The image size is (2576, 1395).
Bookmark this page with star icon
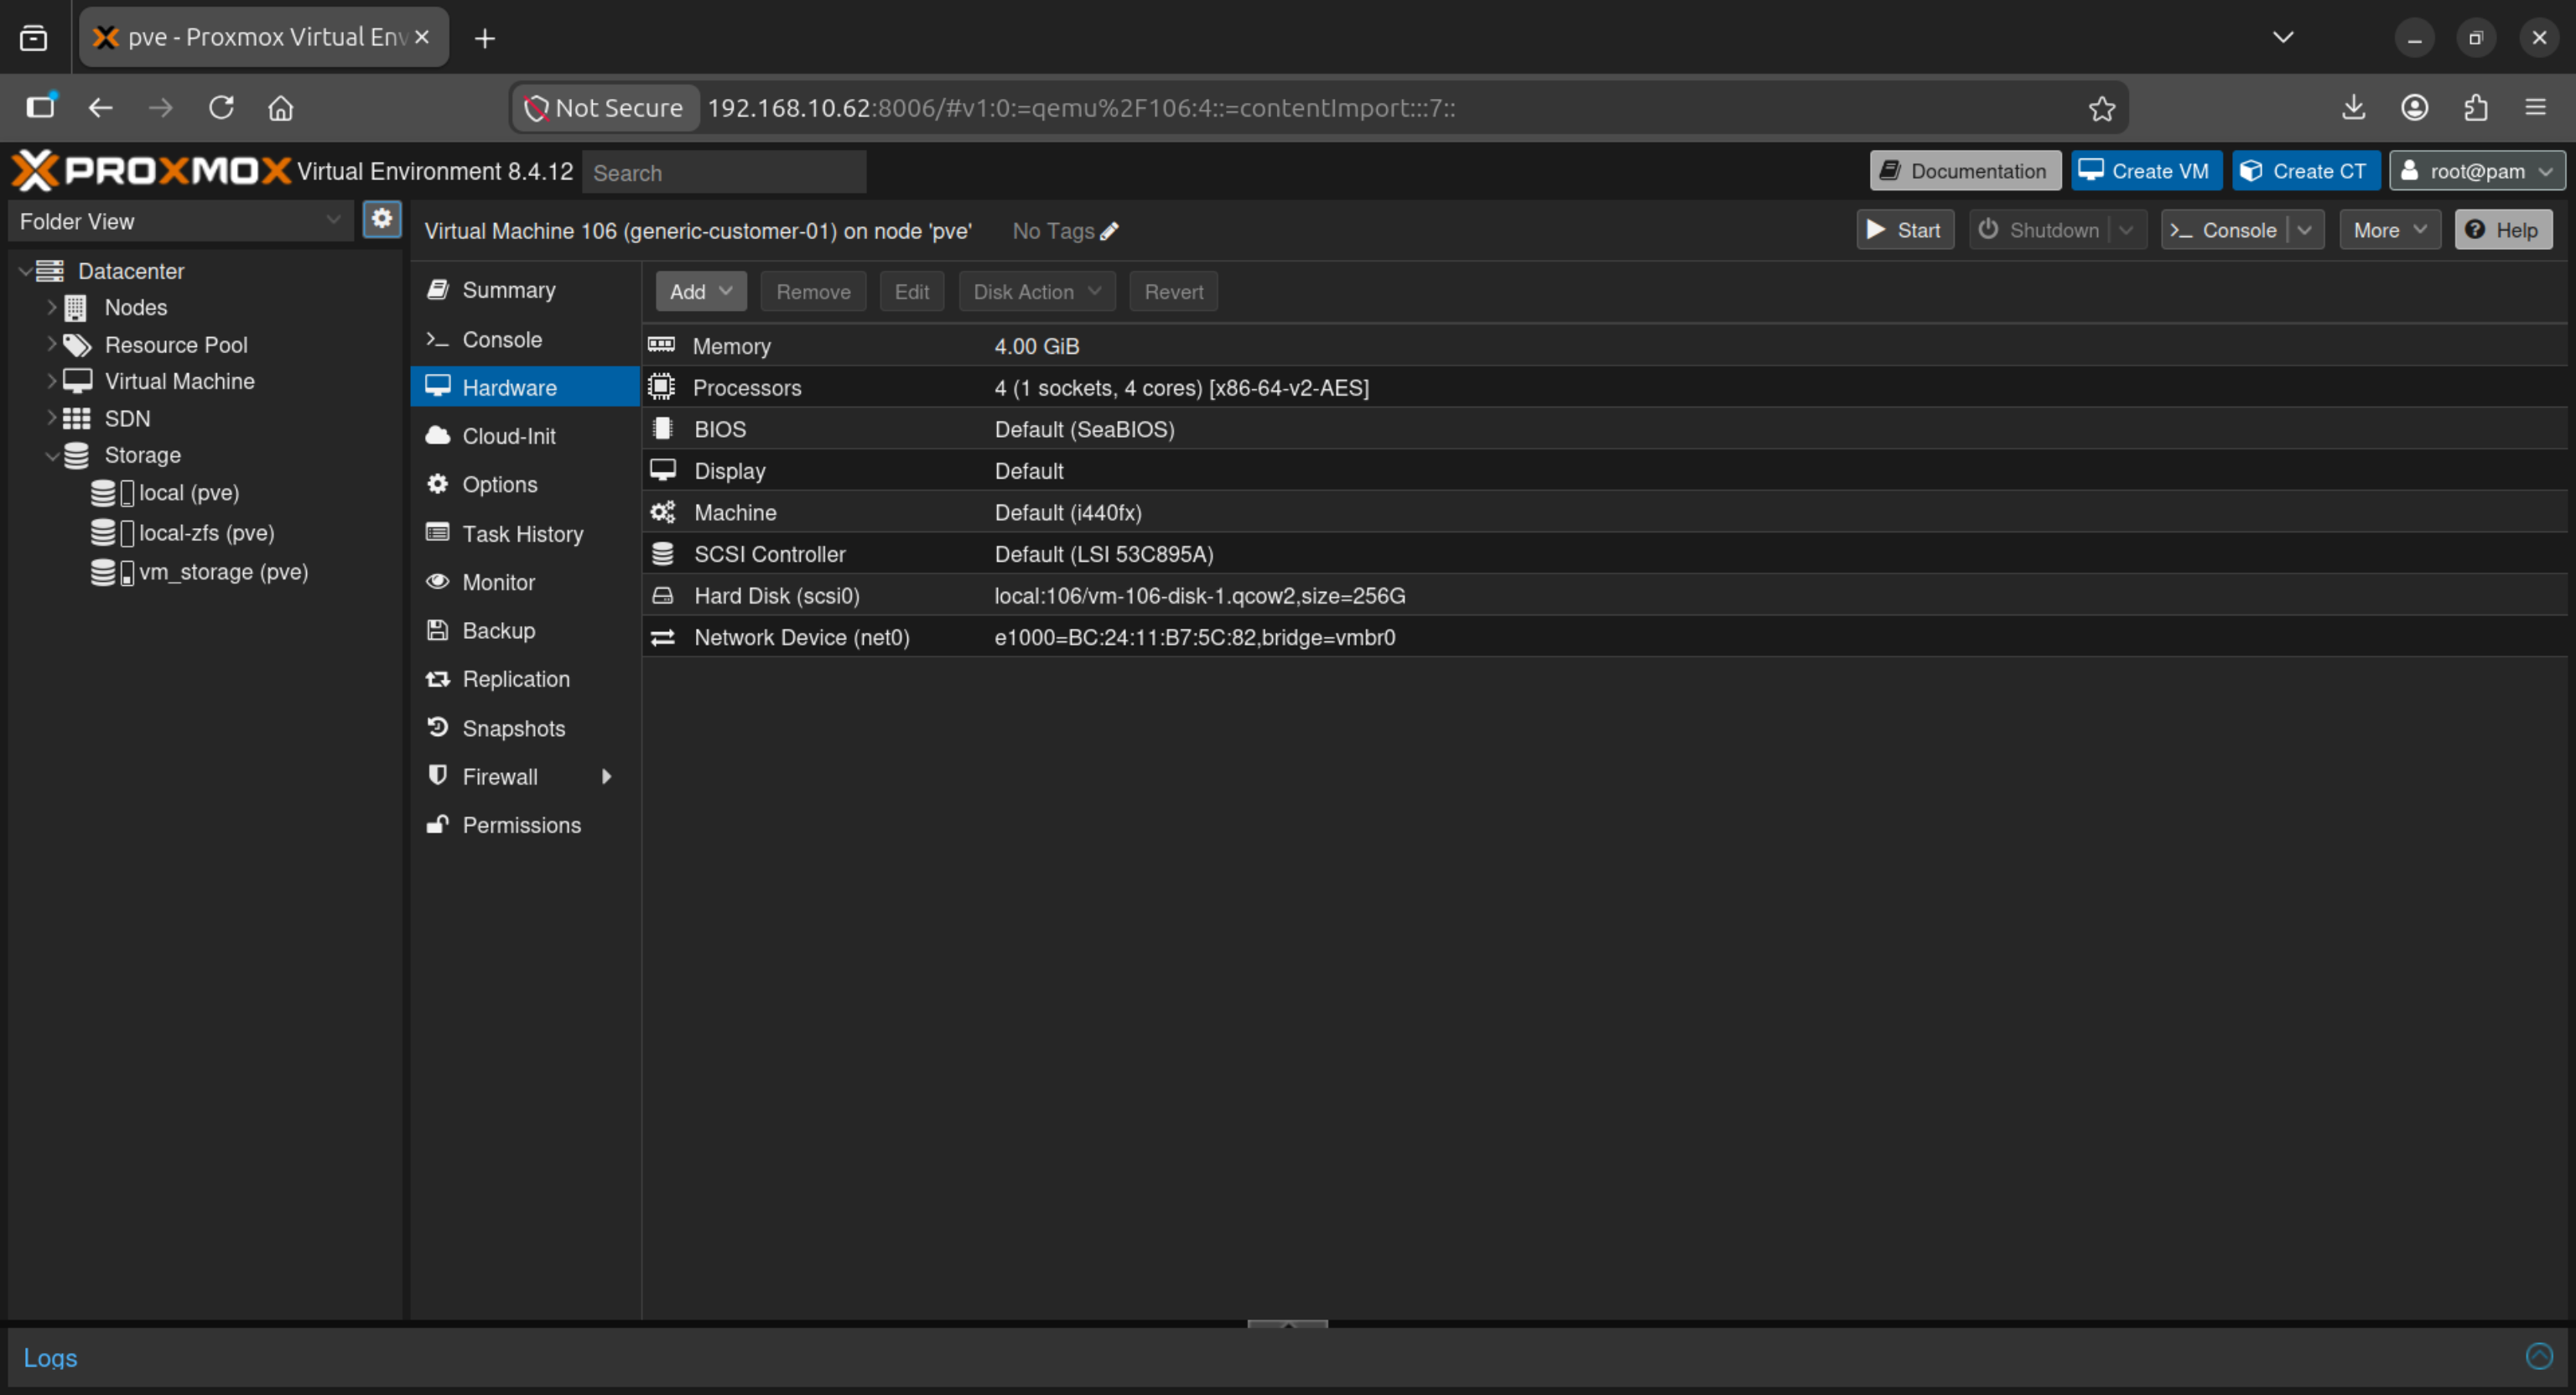[x=2102, y=108]
